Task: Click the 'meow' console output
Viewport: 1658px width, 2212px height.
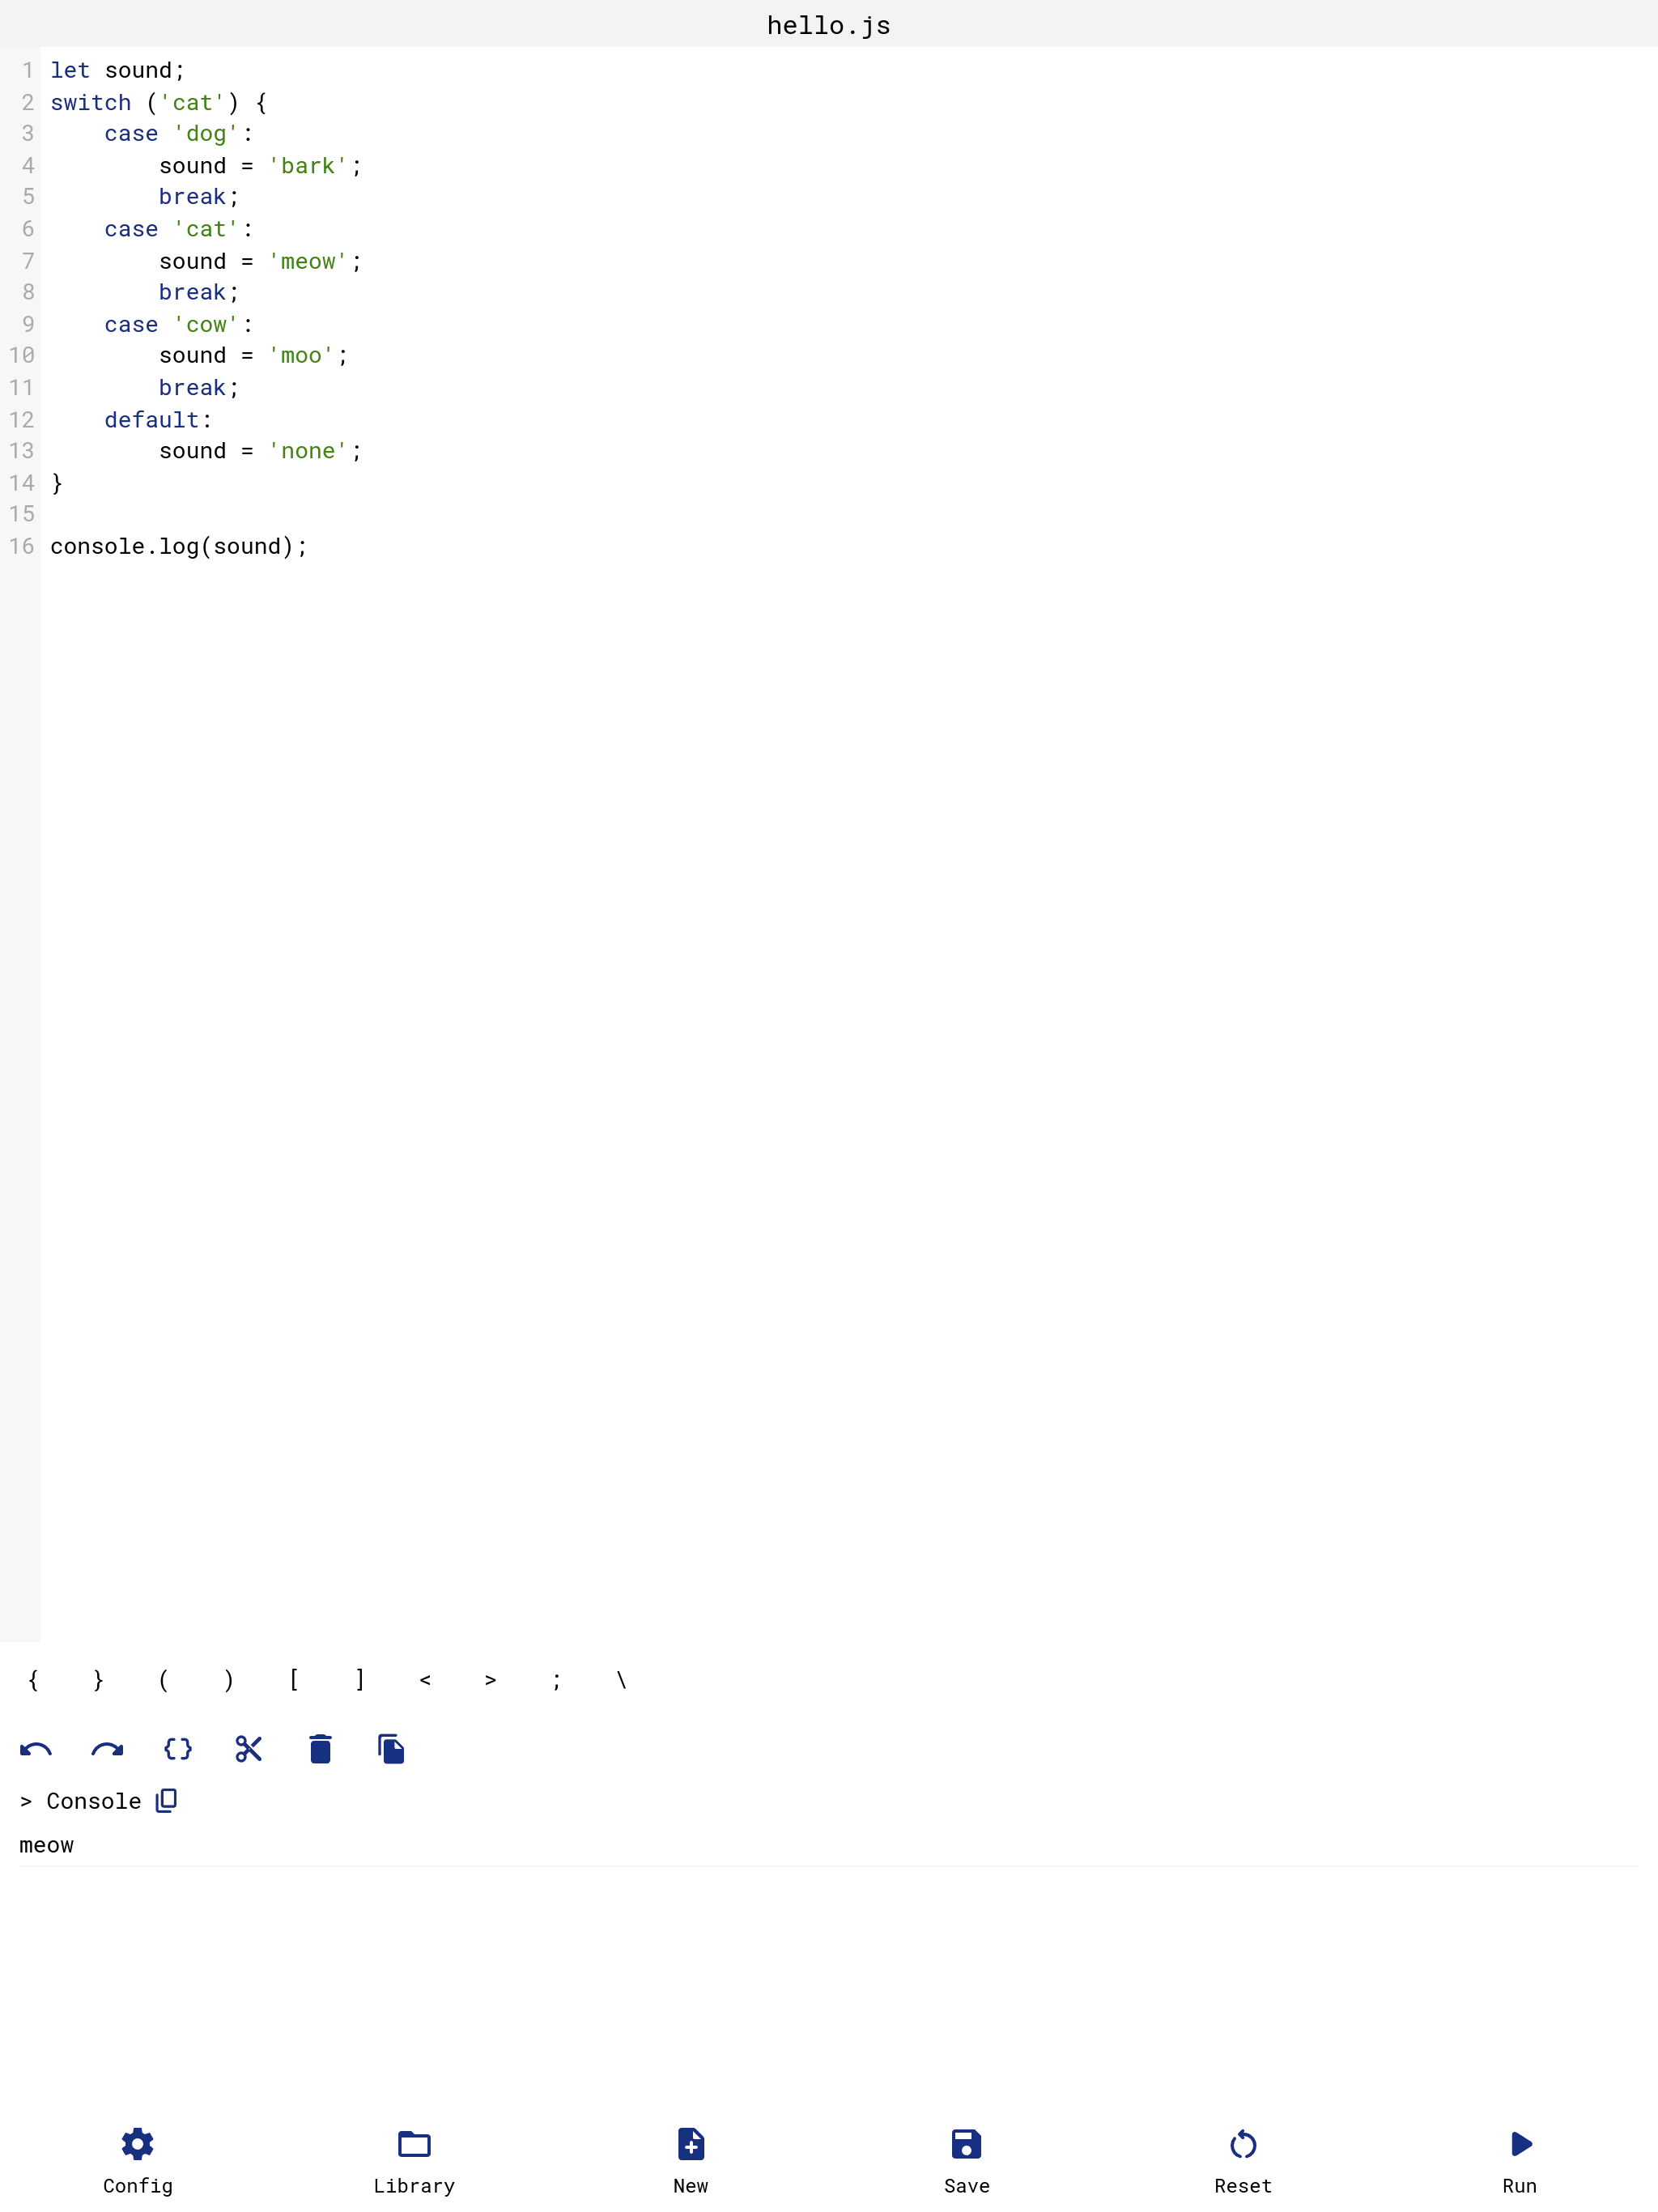Action: [47, 1845]
